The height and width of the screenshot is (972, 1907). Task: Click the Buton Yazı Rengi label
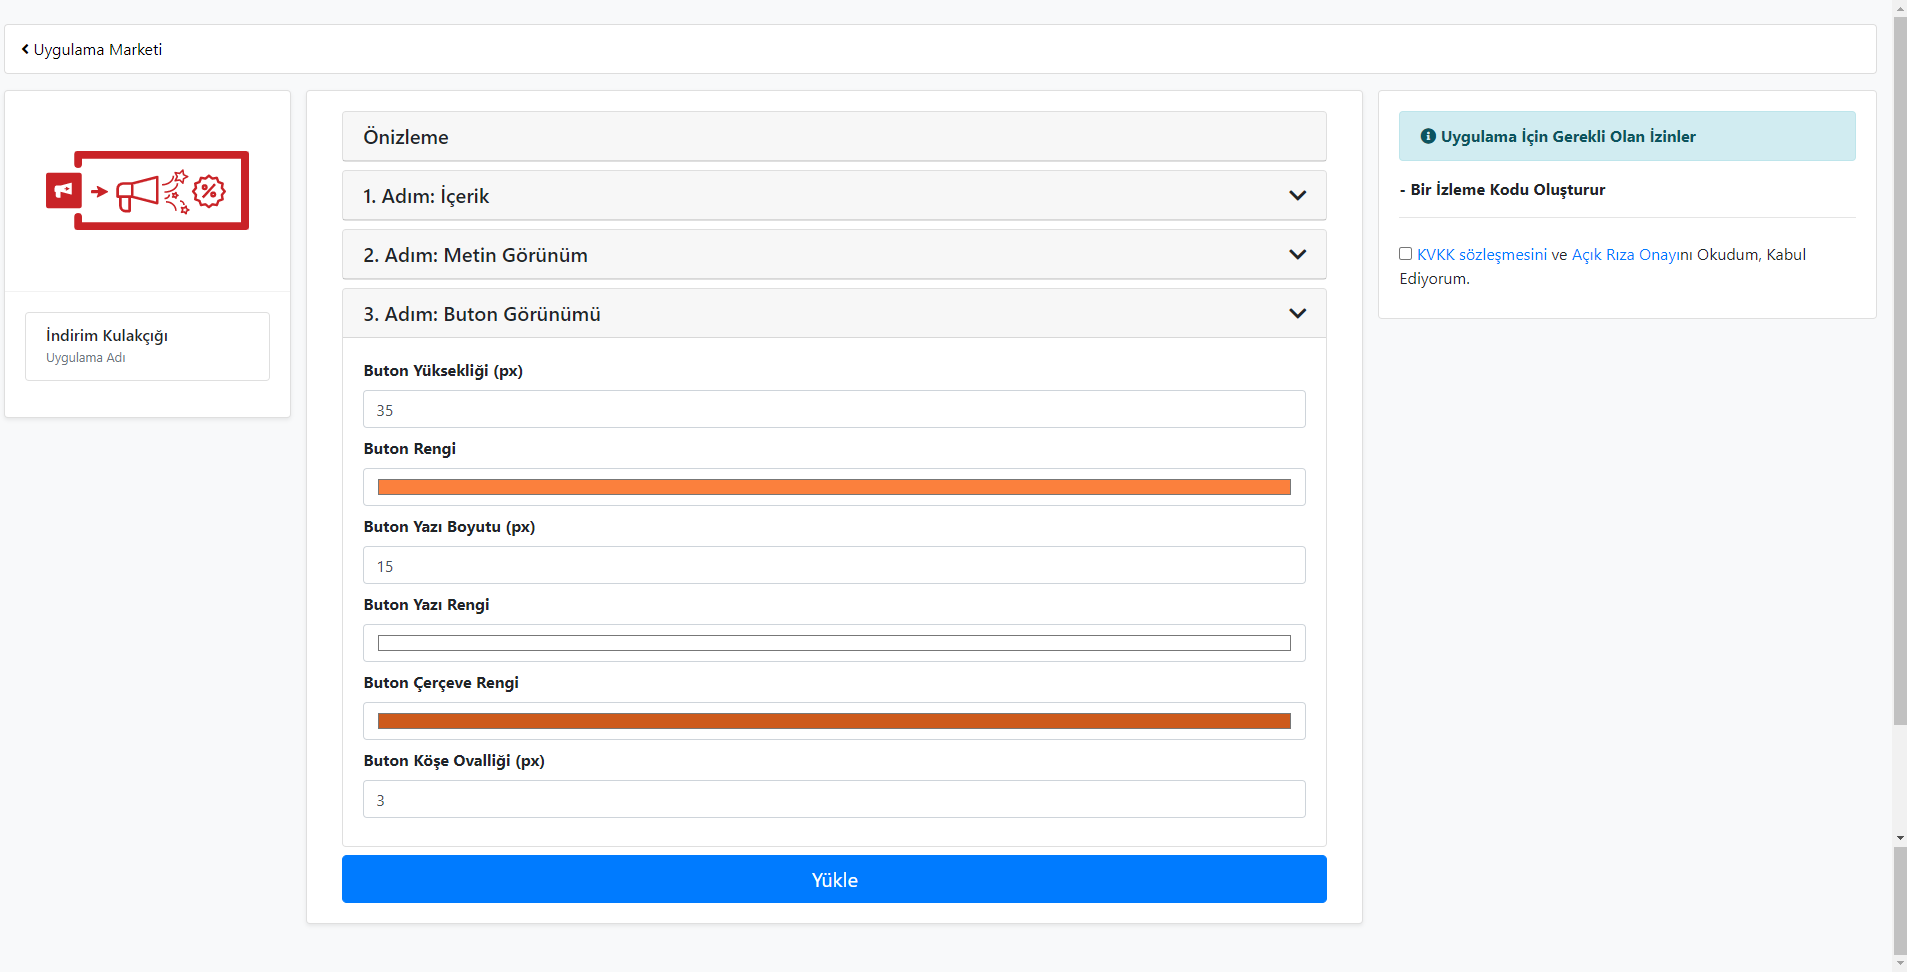[426, 605]
